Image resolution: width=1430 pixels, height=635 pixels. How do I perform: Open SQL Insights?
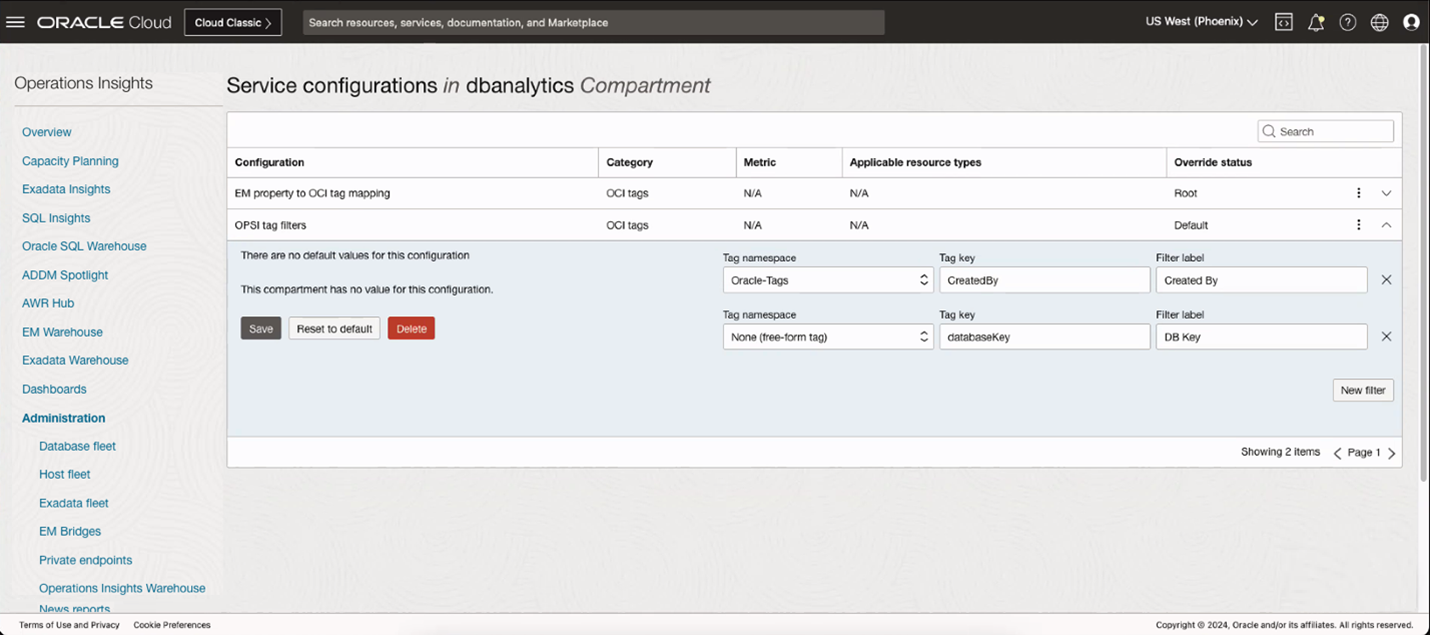click(56, 218)
